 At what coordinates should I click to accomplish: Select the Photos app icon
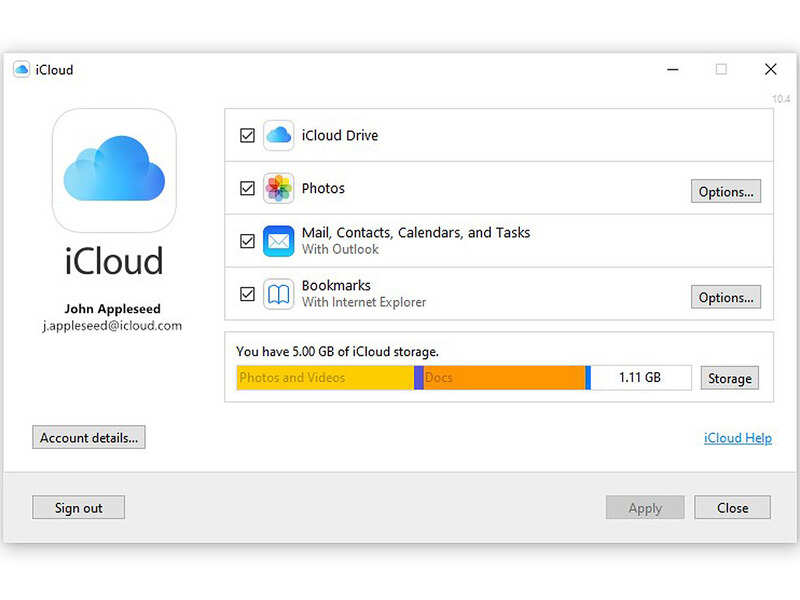[277, 188]
